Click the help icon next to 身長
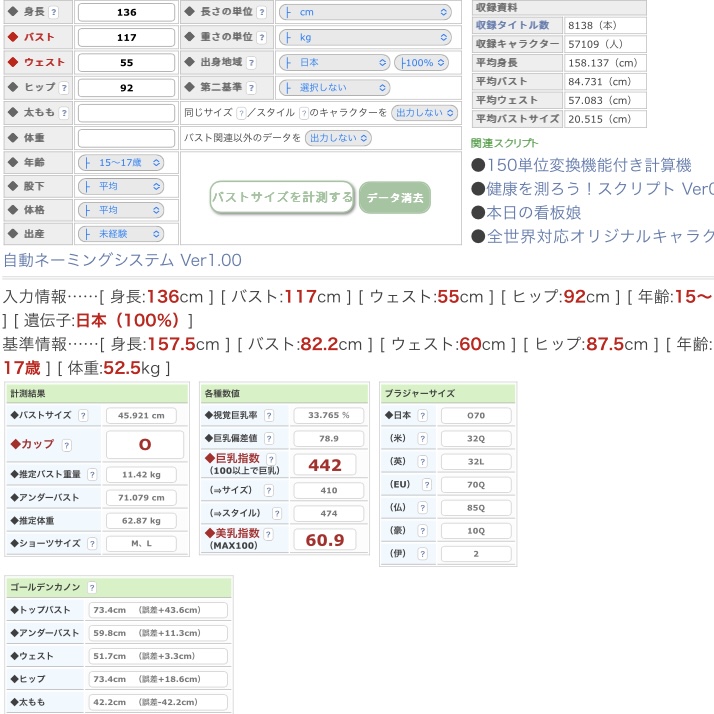Image resolution: width=714 pixels, height=714 pixels. (x=54, y=13)
